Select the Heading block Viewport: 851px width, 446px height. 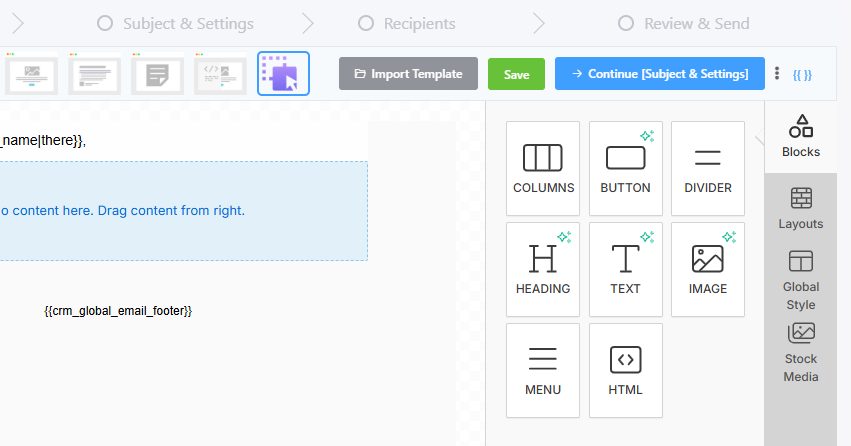coord(543,269)
